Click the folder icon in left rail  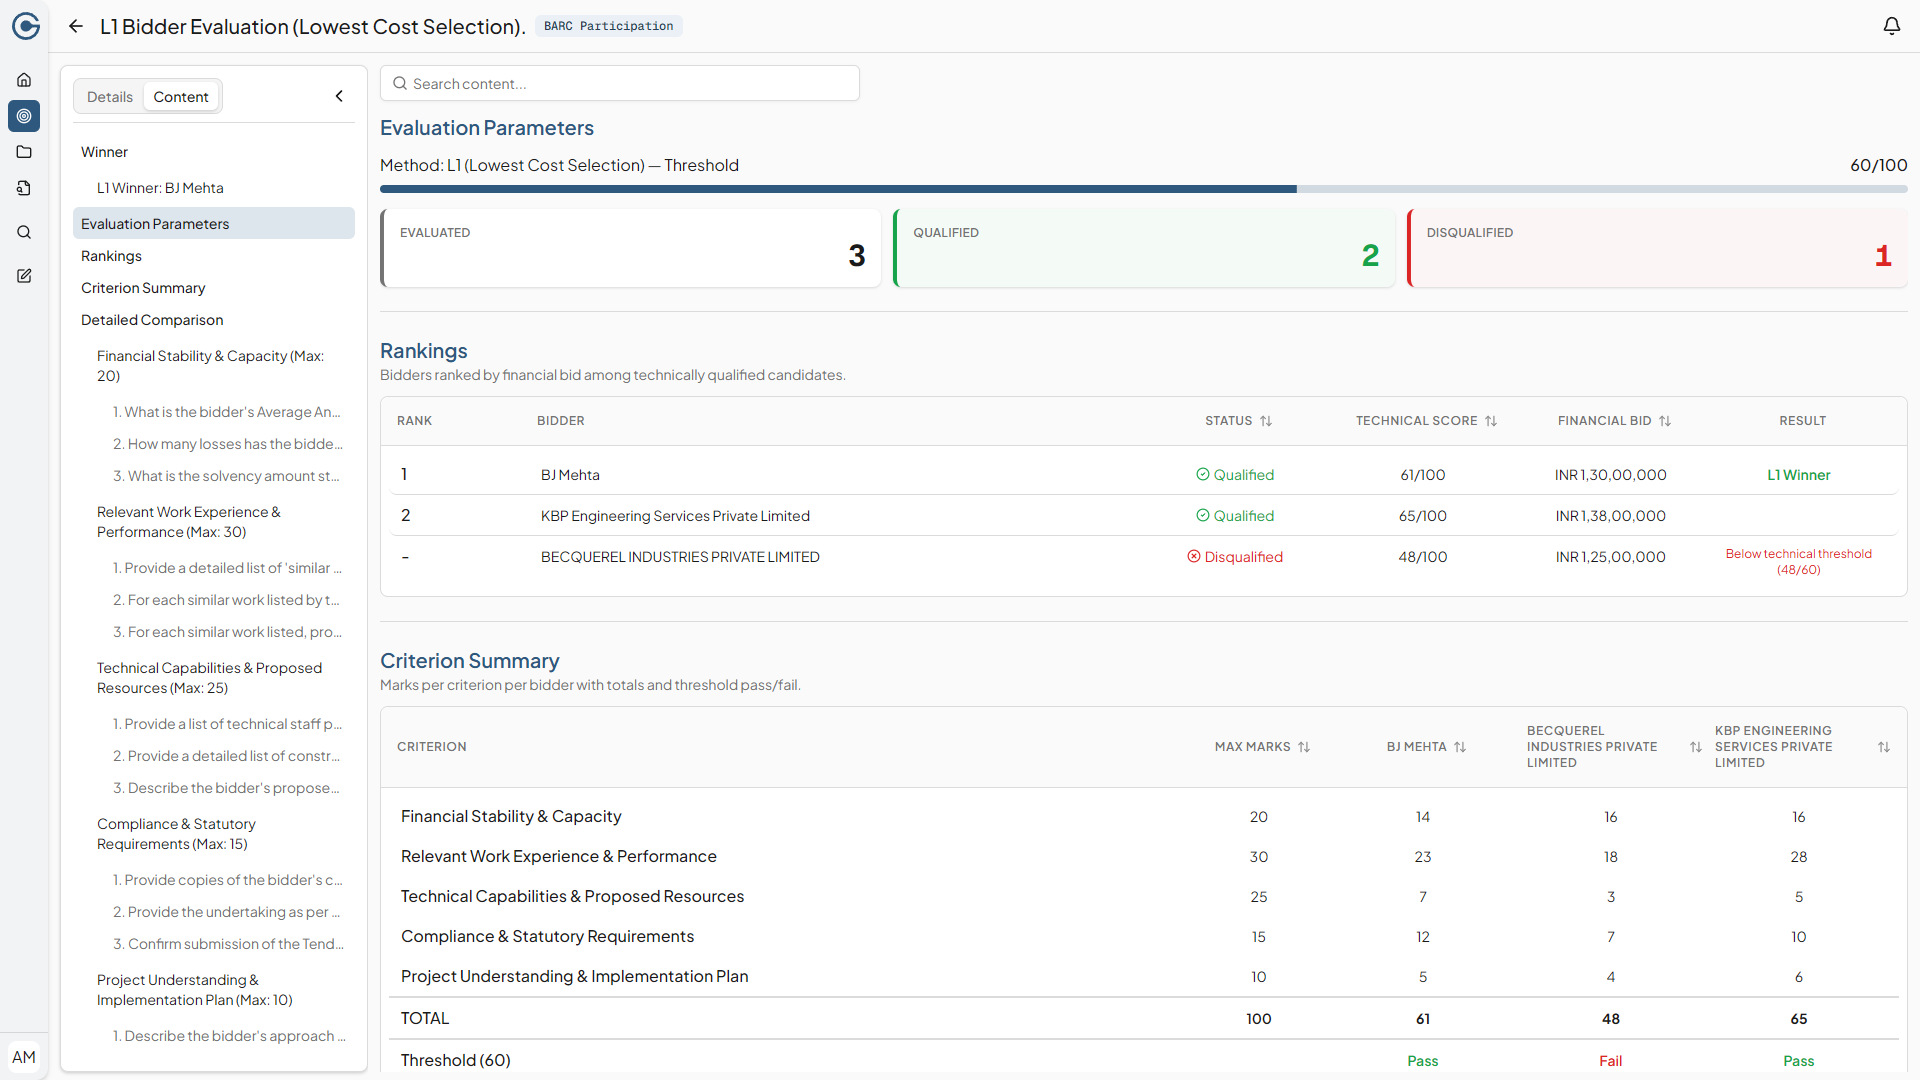pos(24,152)
